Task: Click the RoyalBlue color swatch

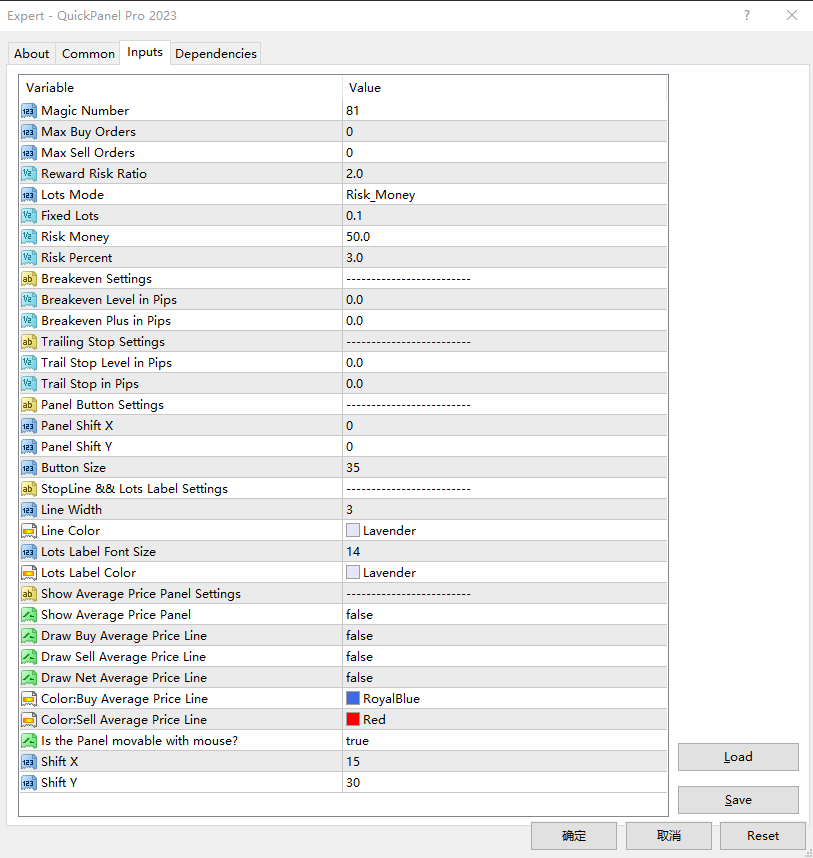Action: 353,698
